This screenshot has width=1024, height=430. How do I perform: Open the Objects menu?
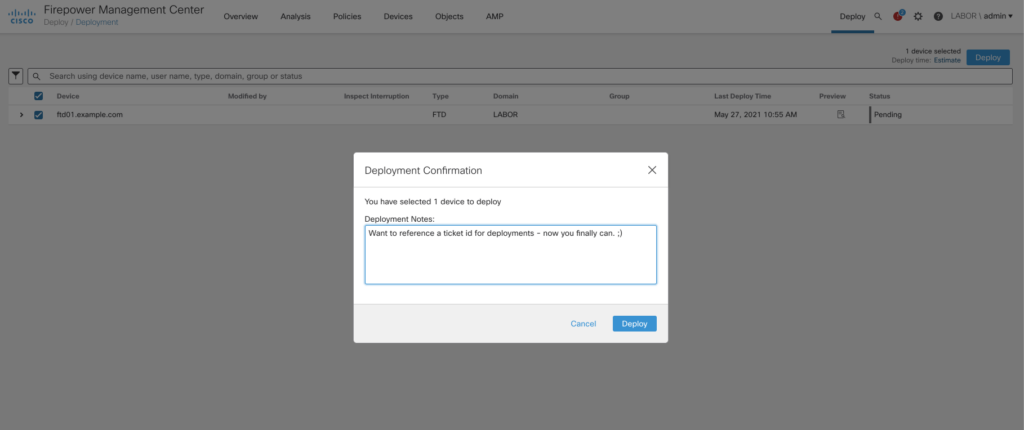click(449, 16)
